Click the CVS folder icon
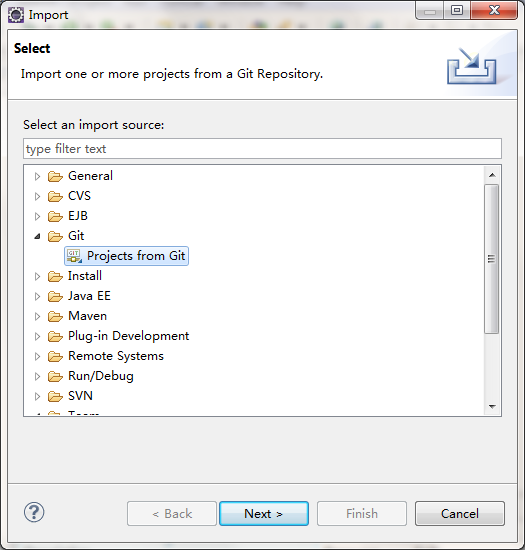 click(x=55, y=196)
